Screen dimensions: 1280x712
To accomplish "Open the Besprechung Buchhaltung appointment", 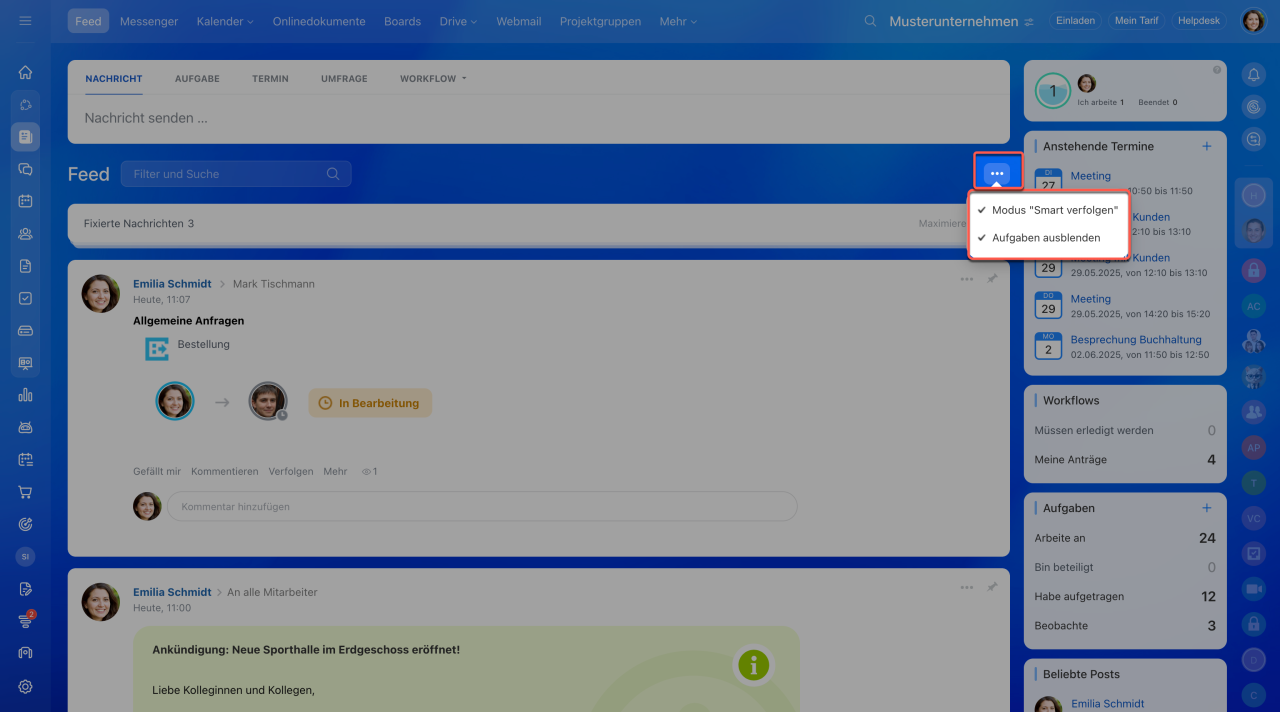I will (1136, 340).
